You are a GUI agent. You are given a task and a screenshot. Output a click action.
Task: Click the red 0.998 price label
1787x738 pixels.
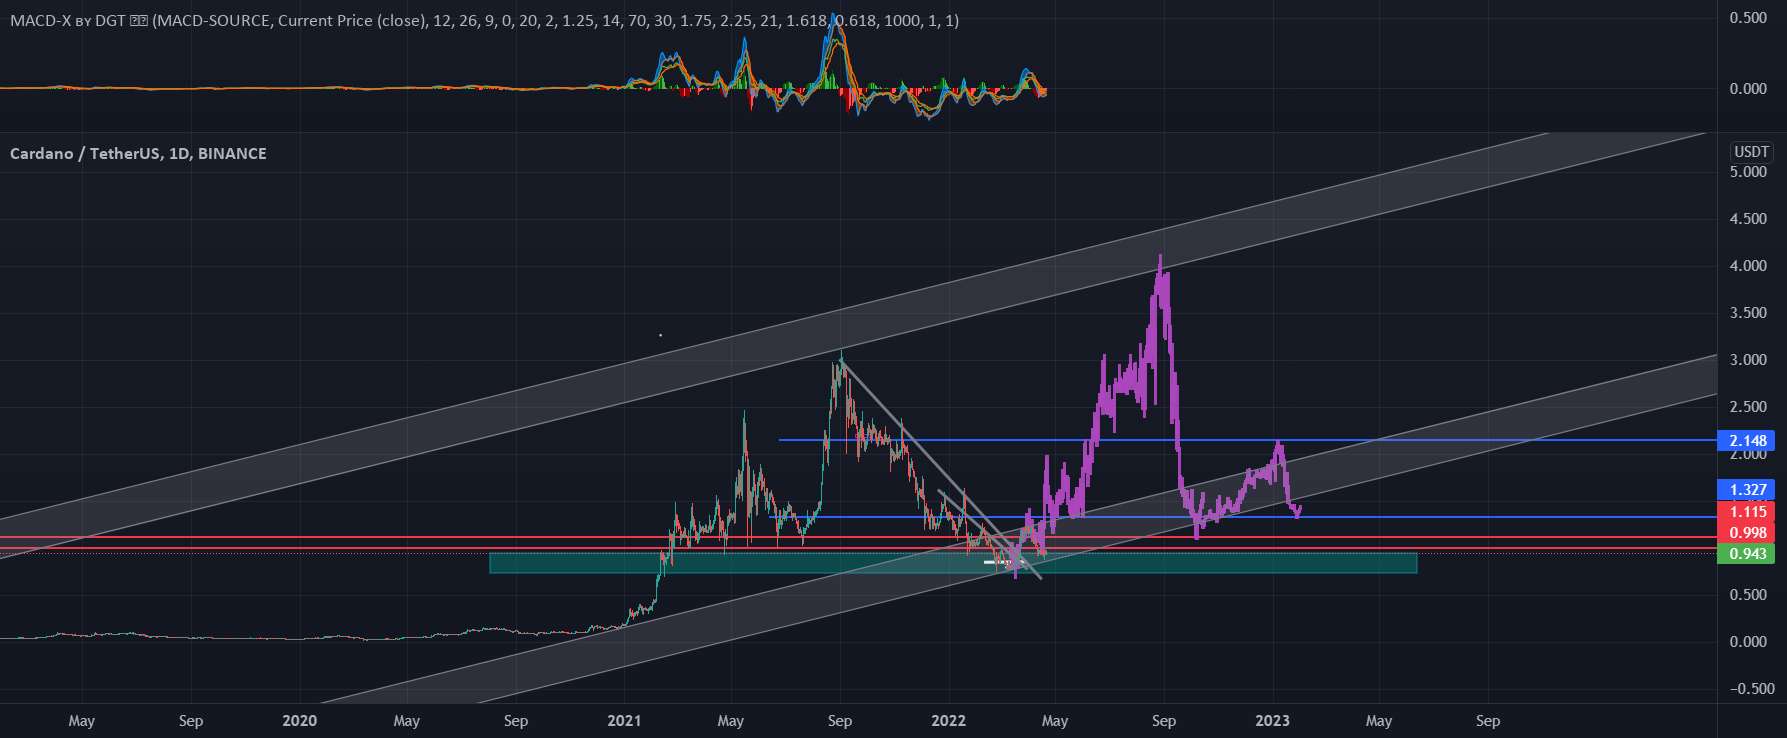tap(1748, 532)
